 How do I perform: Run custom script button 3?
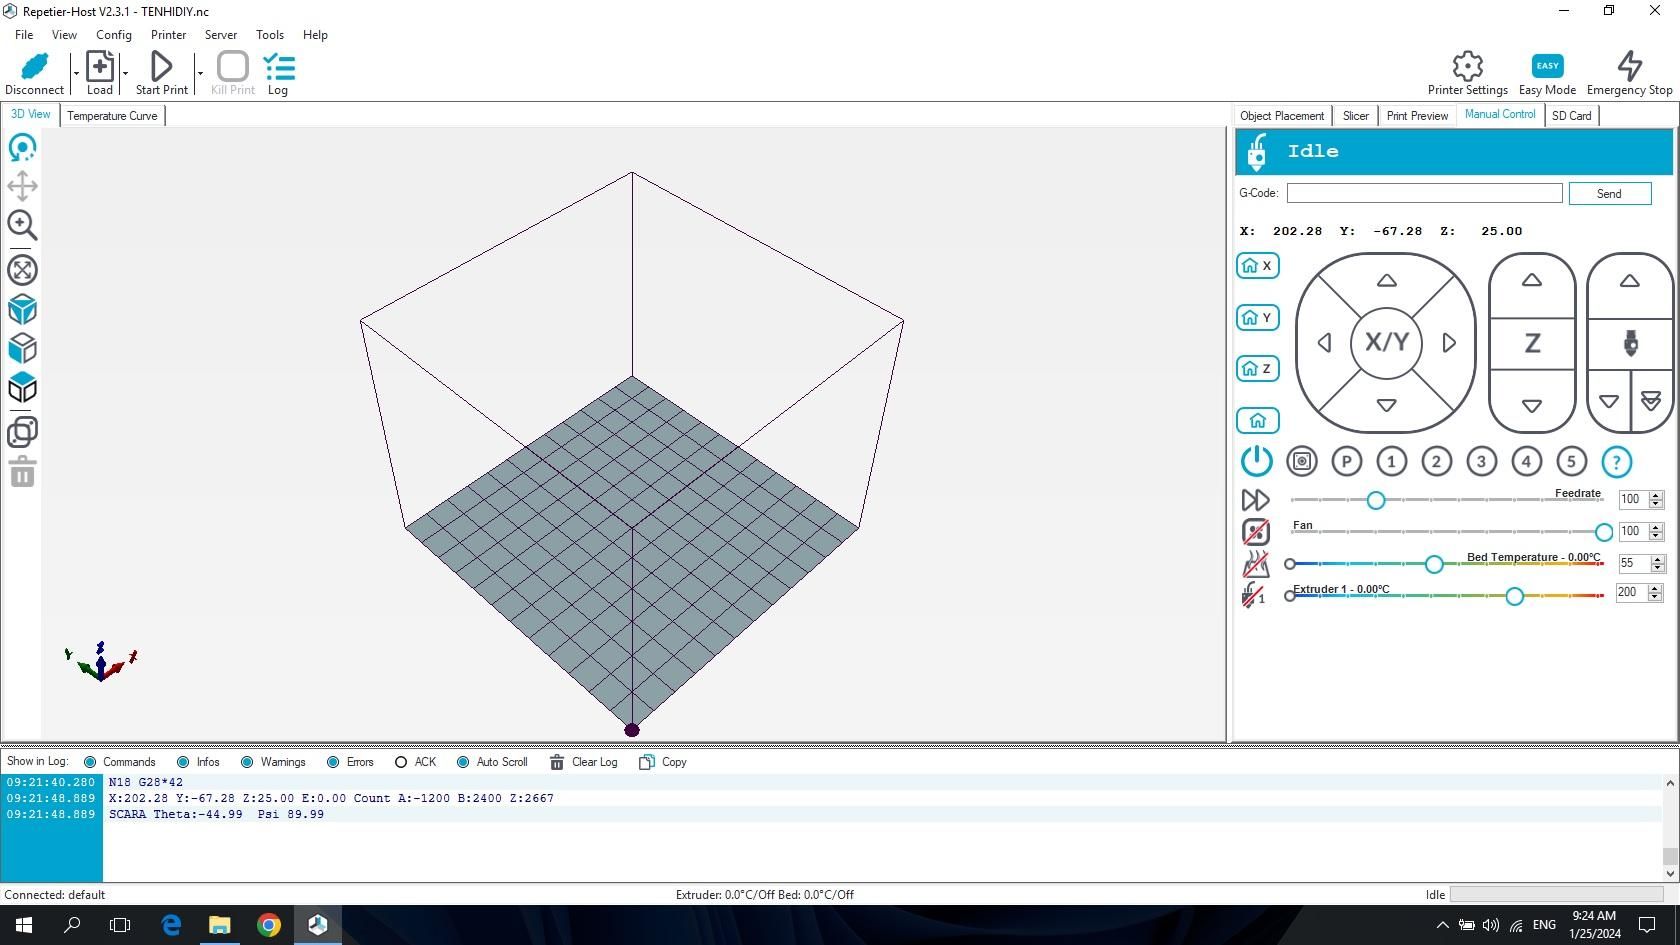[x=1481, y=462]
